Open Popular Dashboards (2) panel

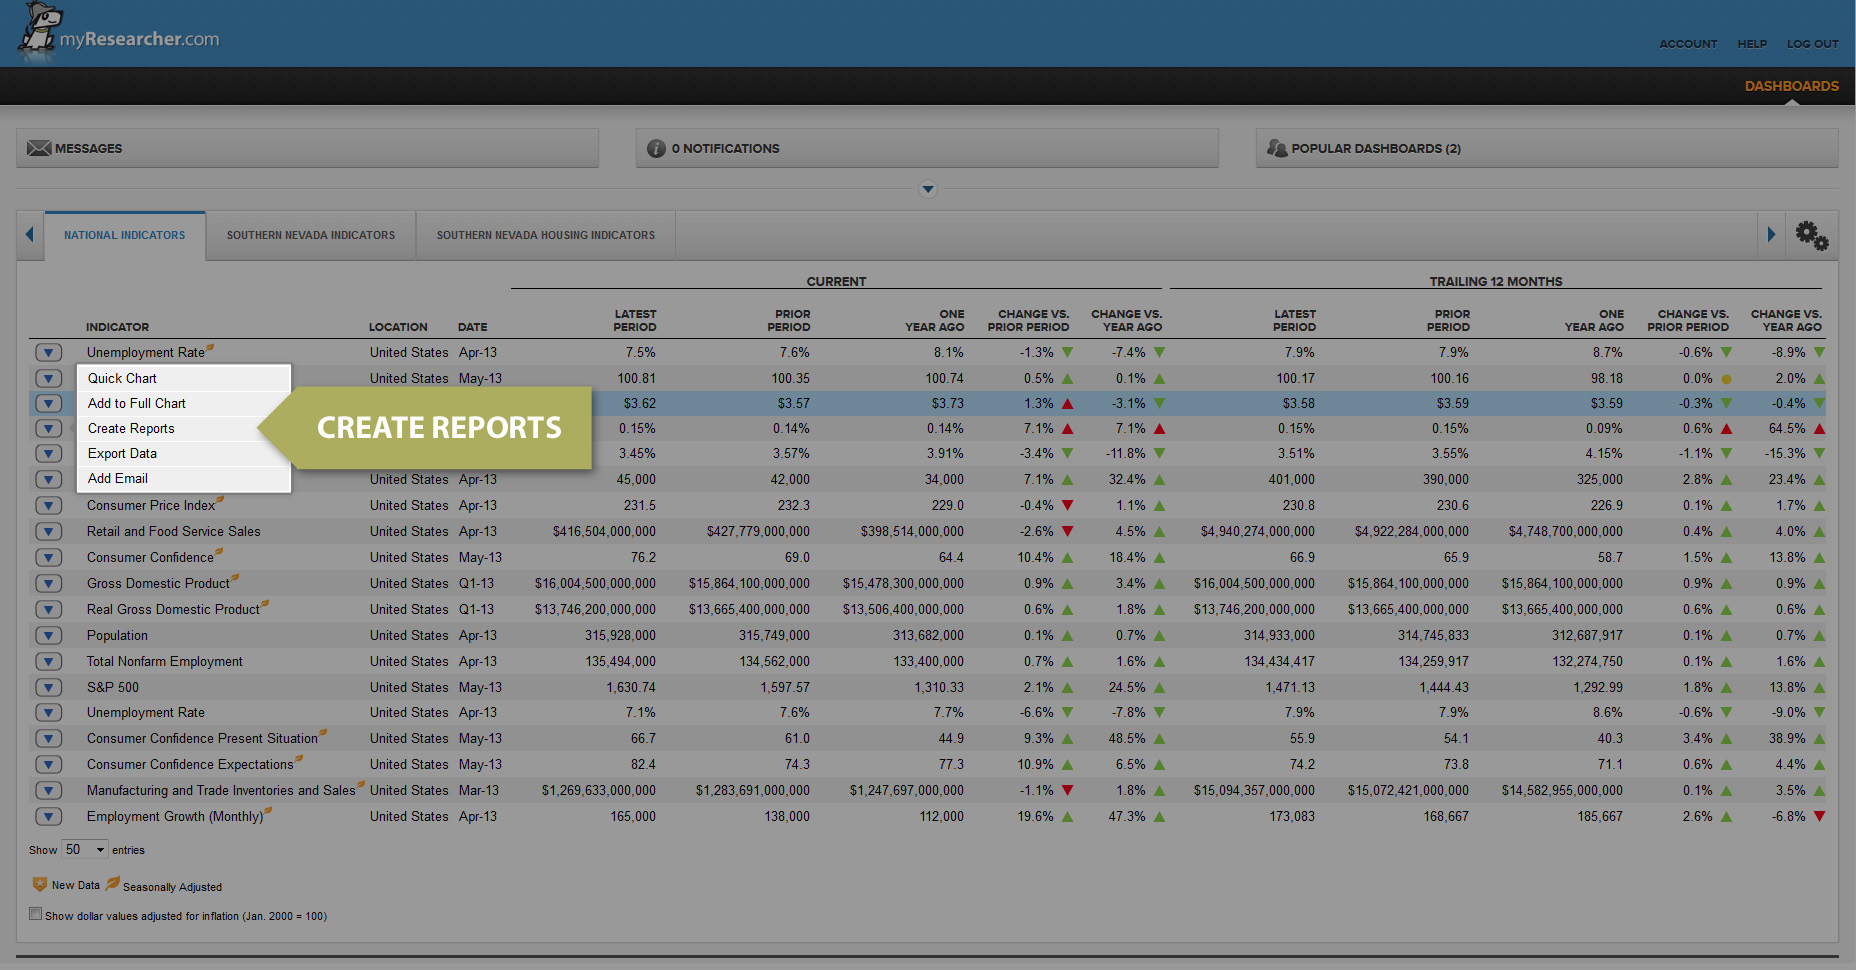[x=1547, y=148]
